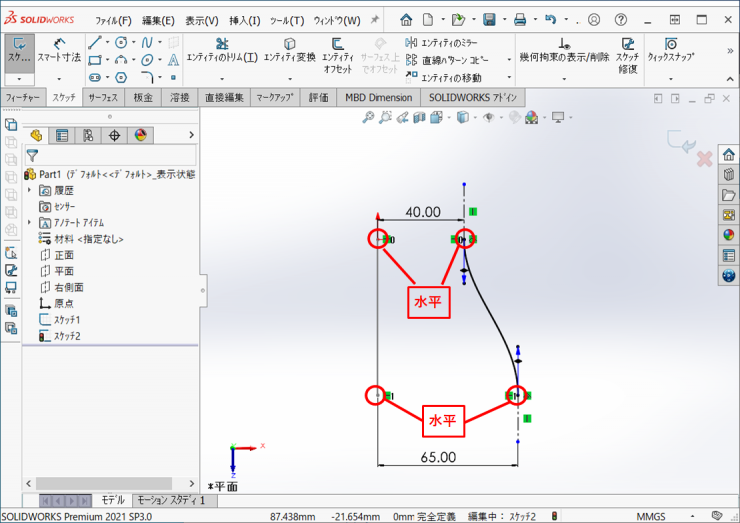Open the 挿入(I) Insert menu
This screenshot has height=523, width=740.
coord(244,20)
